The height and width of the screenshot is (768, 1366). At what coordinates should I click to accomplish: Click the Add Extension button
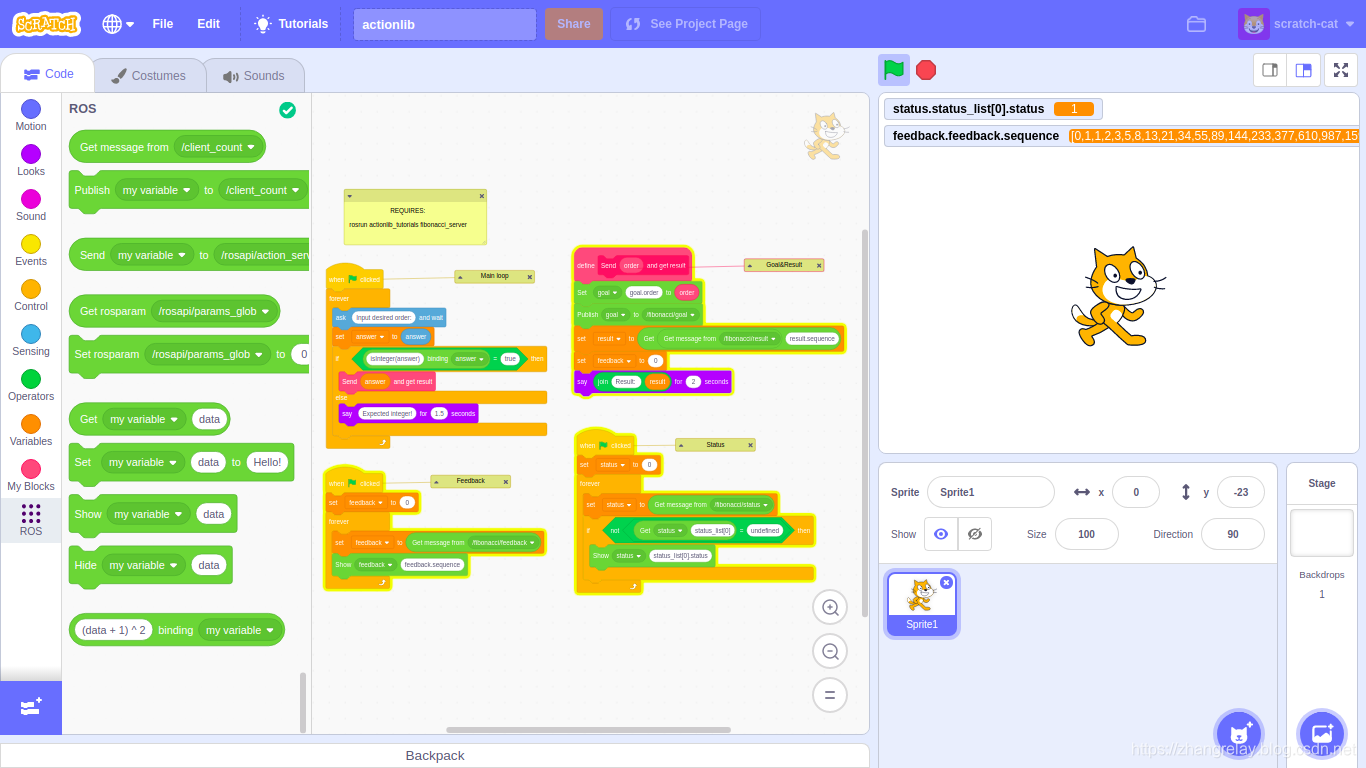point(31,707)
